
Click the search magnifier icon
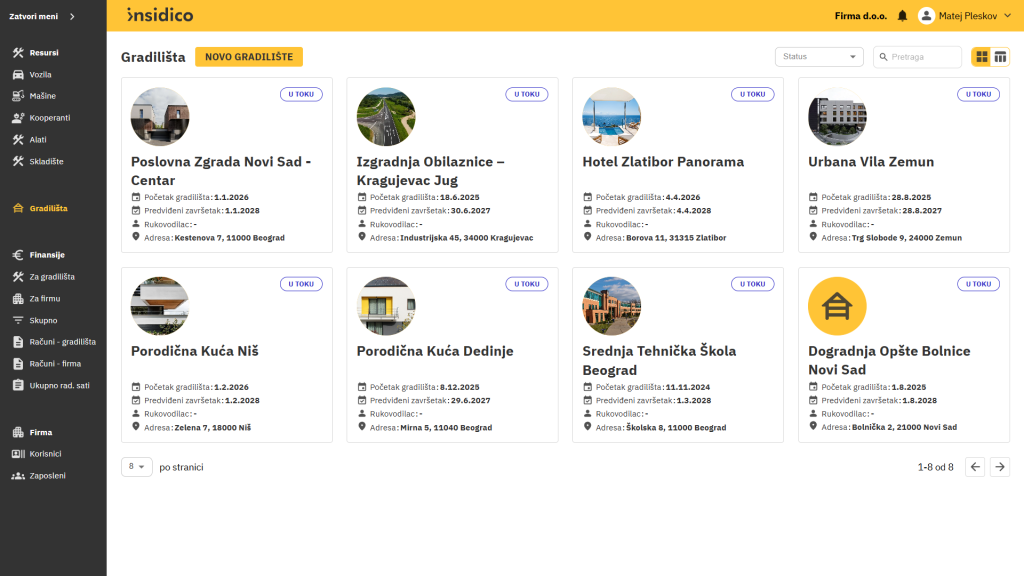[x=884, y=57]
